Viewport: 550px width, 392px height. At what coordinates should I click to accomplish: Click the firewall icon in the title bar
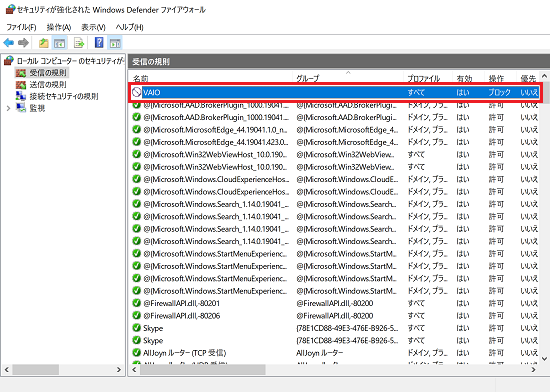pos(11,9)
